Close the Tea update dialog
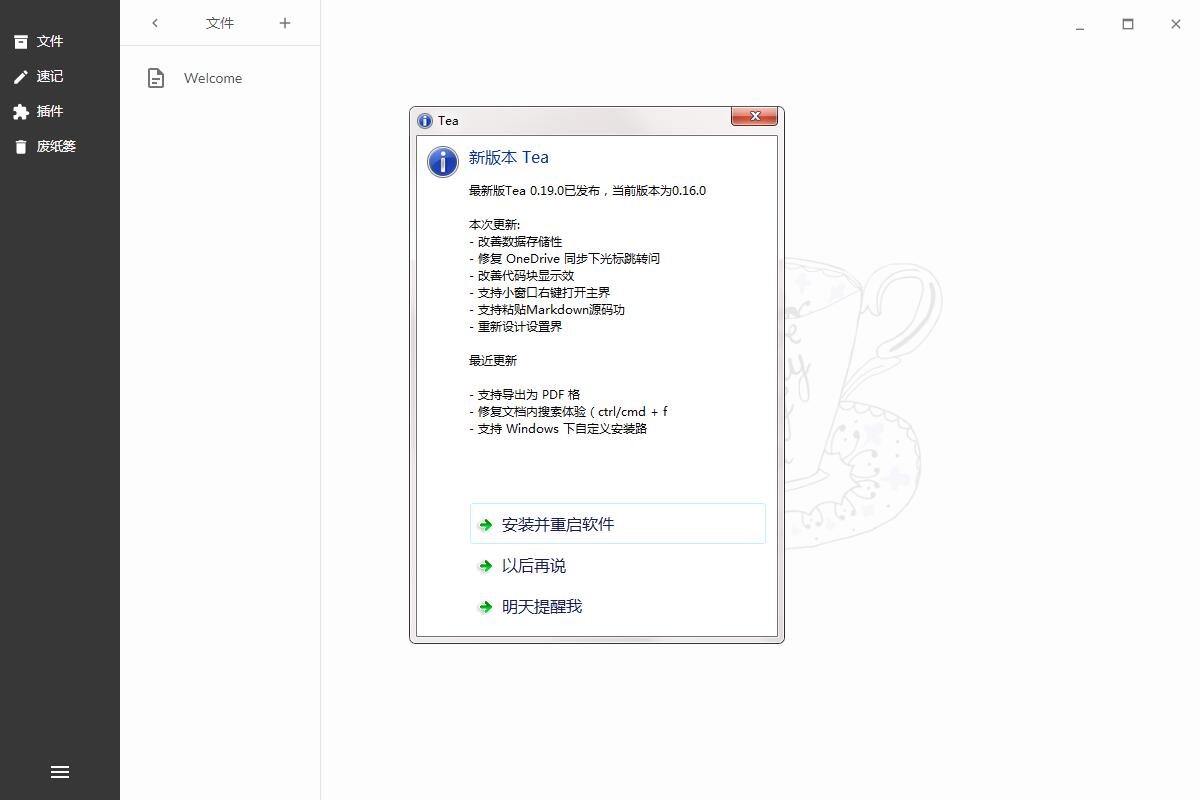 click(755, 117)
